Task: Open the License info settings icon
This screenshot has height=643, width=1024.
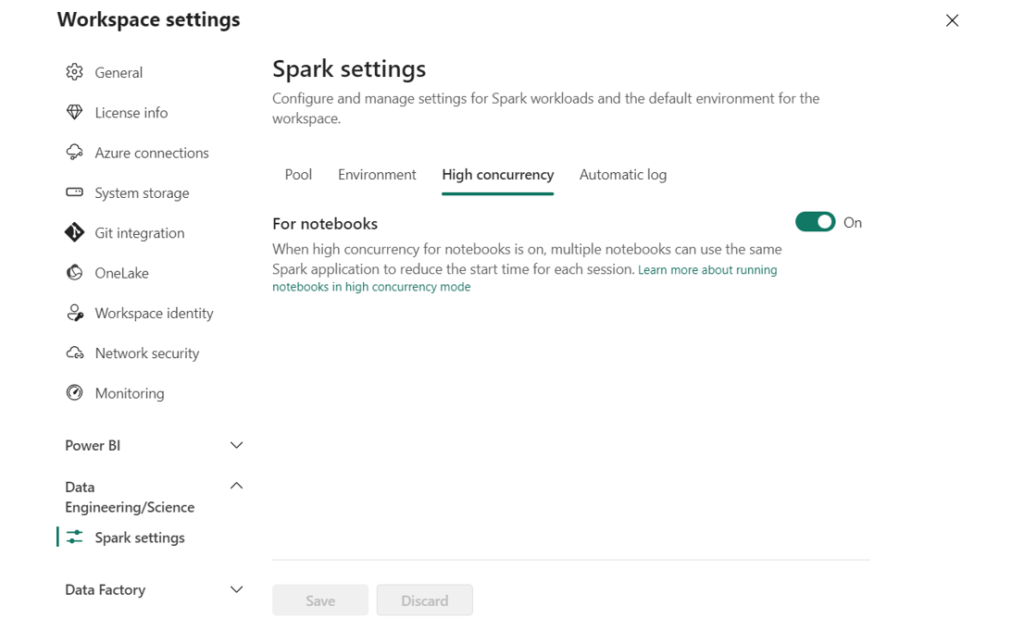Action: pyautogui.click(x=74, y=112)
